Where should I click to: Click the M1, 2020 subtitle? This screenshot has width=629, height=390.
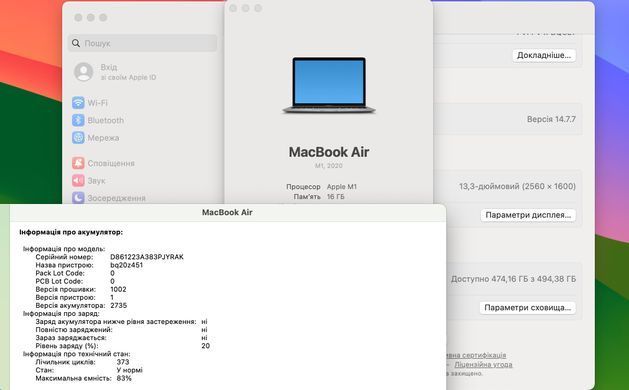tap(329, 165)
